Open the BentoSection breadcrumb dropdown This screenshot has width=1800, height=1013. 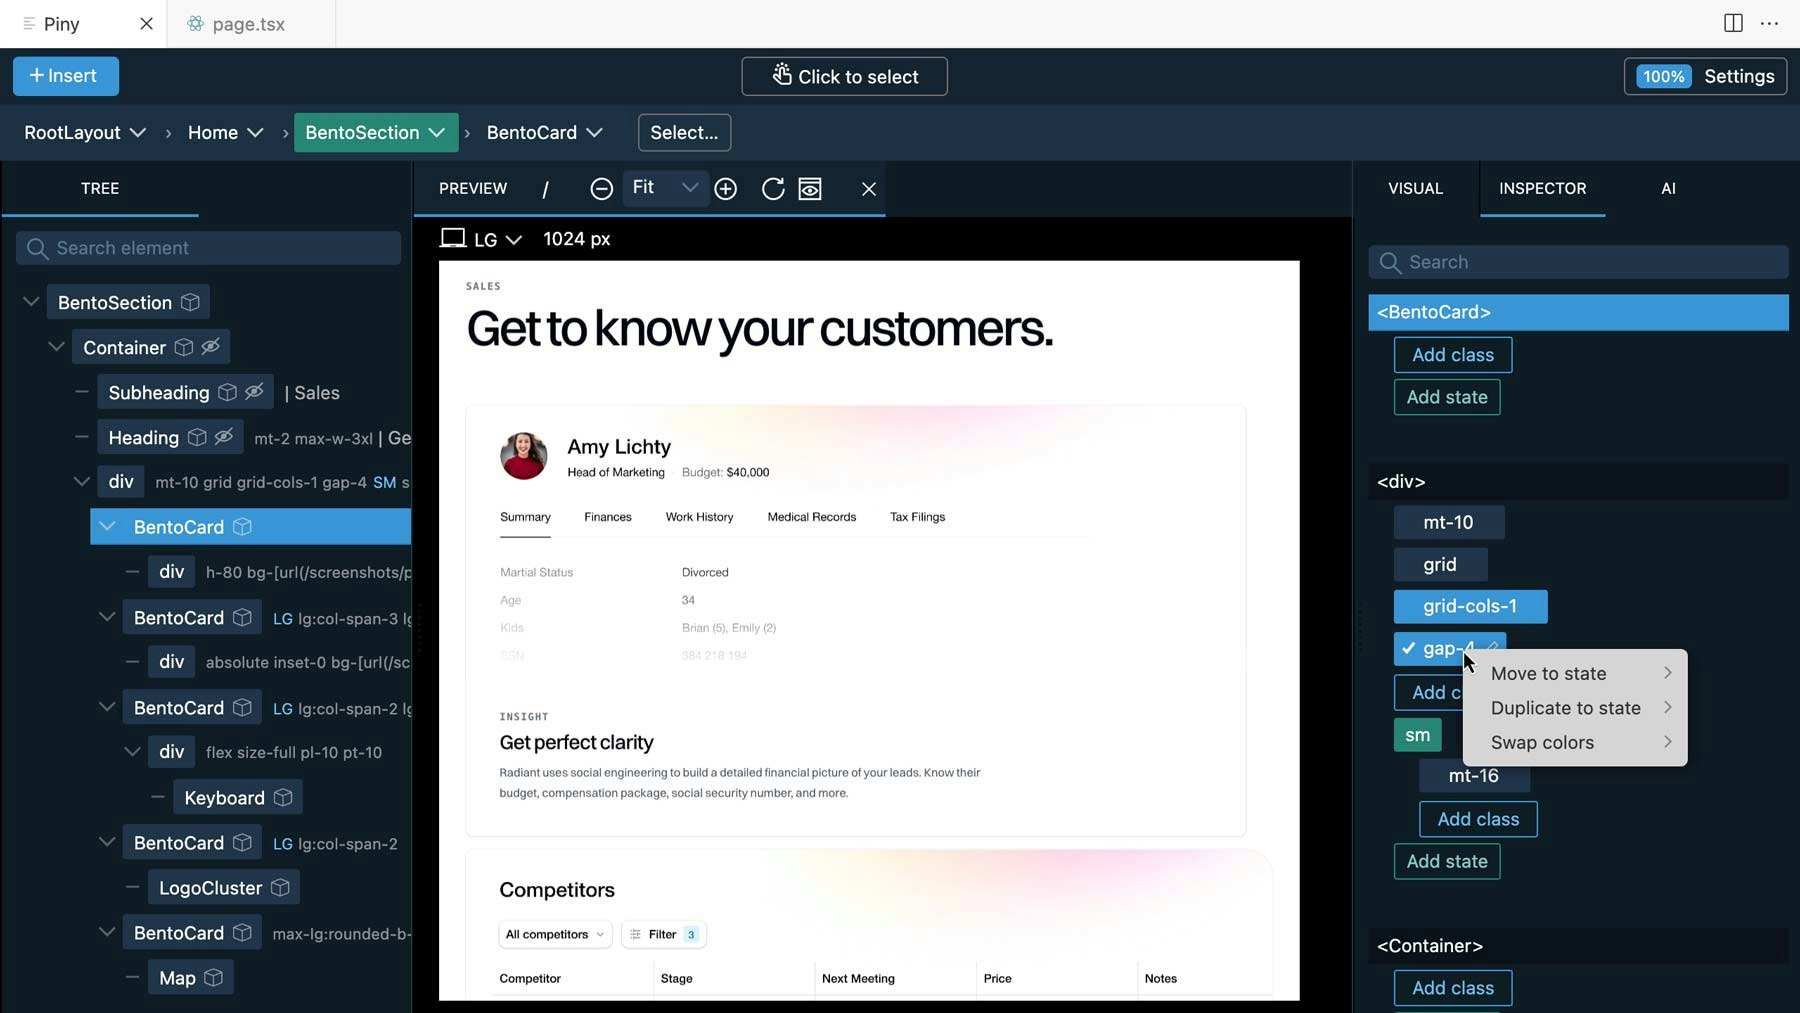tap(436, 132)
